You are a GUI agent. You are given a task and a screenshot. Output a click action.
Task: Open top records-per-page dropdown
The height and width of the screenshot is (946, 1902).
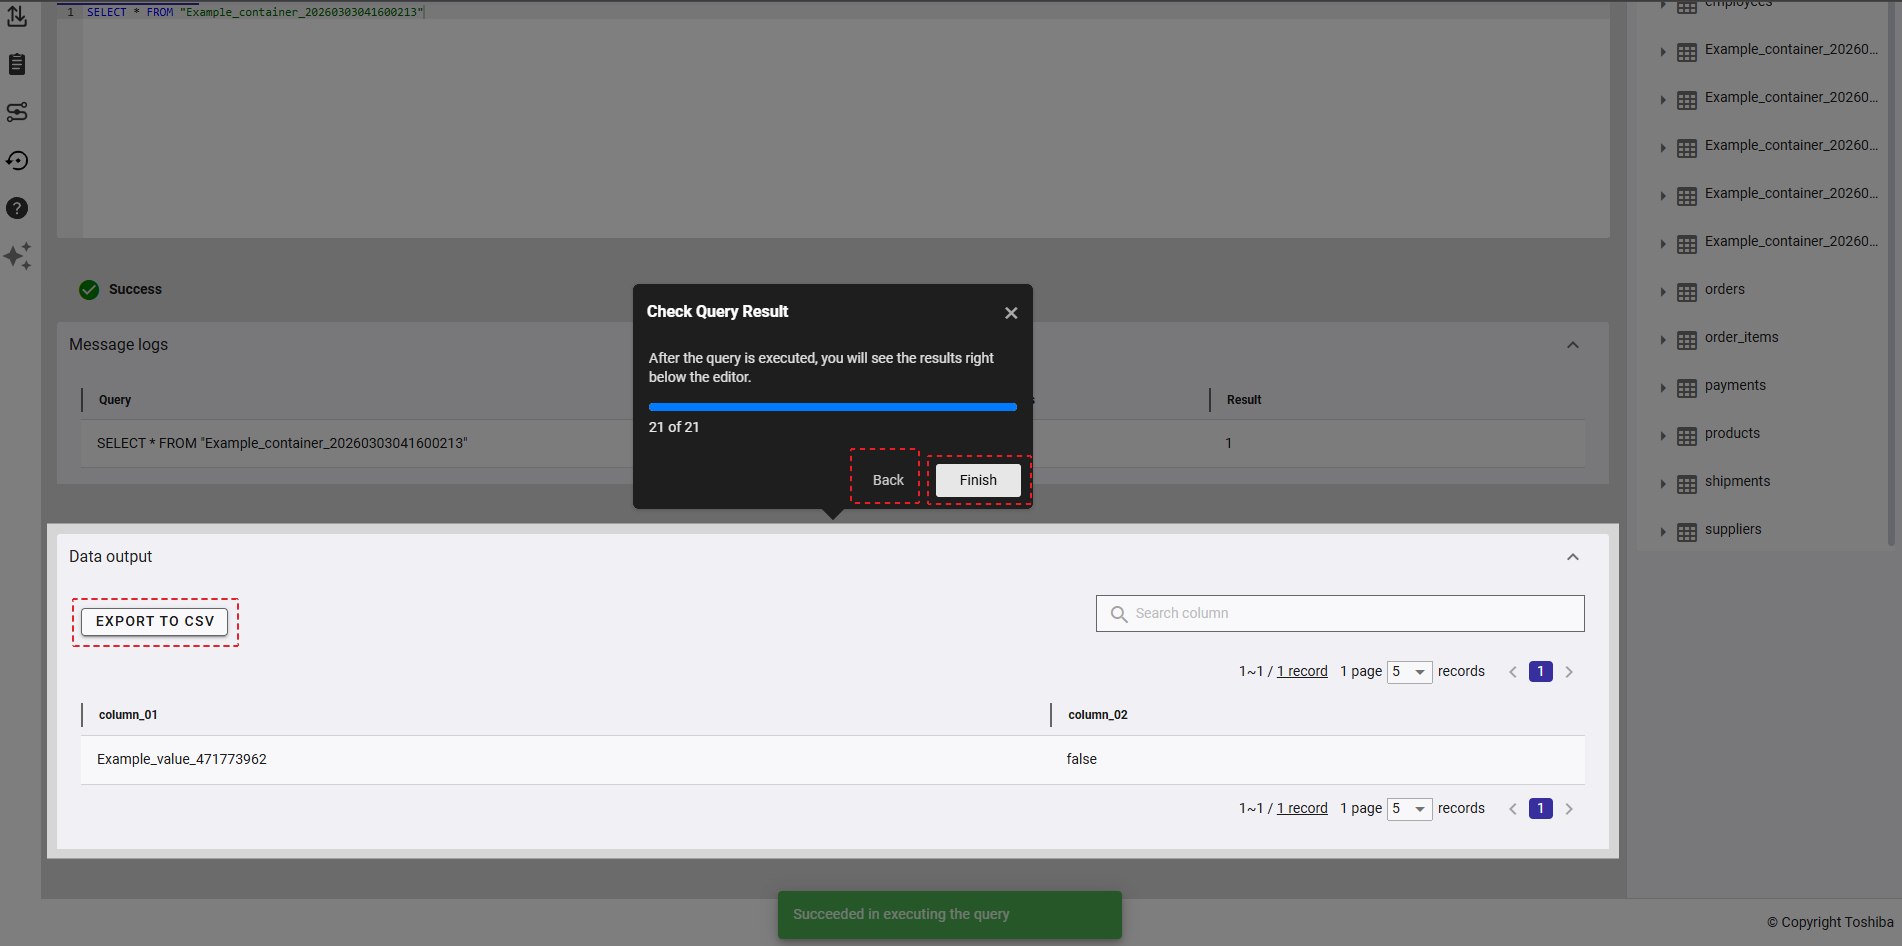coord(1409,672)
